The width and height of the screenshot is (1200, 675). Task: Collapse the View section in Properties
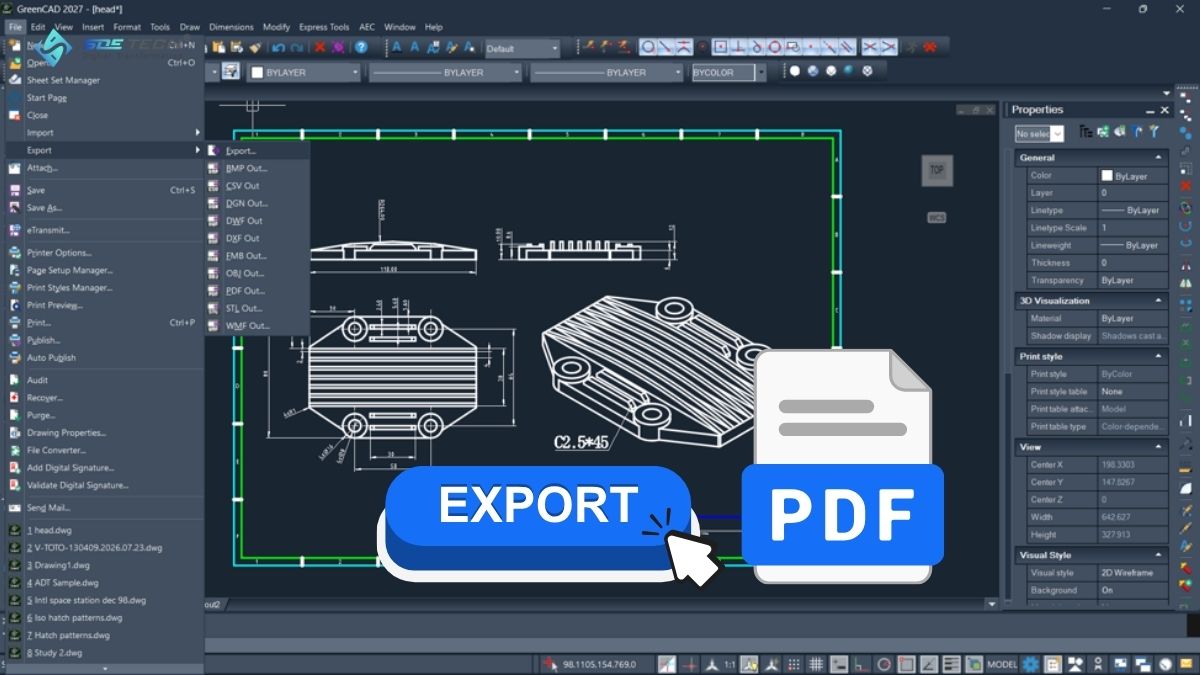(1158, 447)
